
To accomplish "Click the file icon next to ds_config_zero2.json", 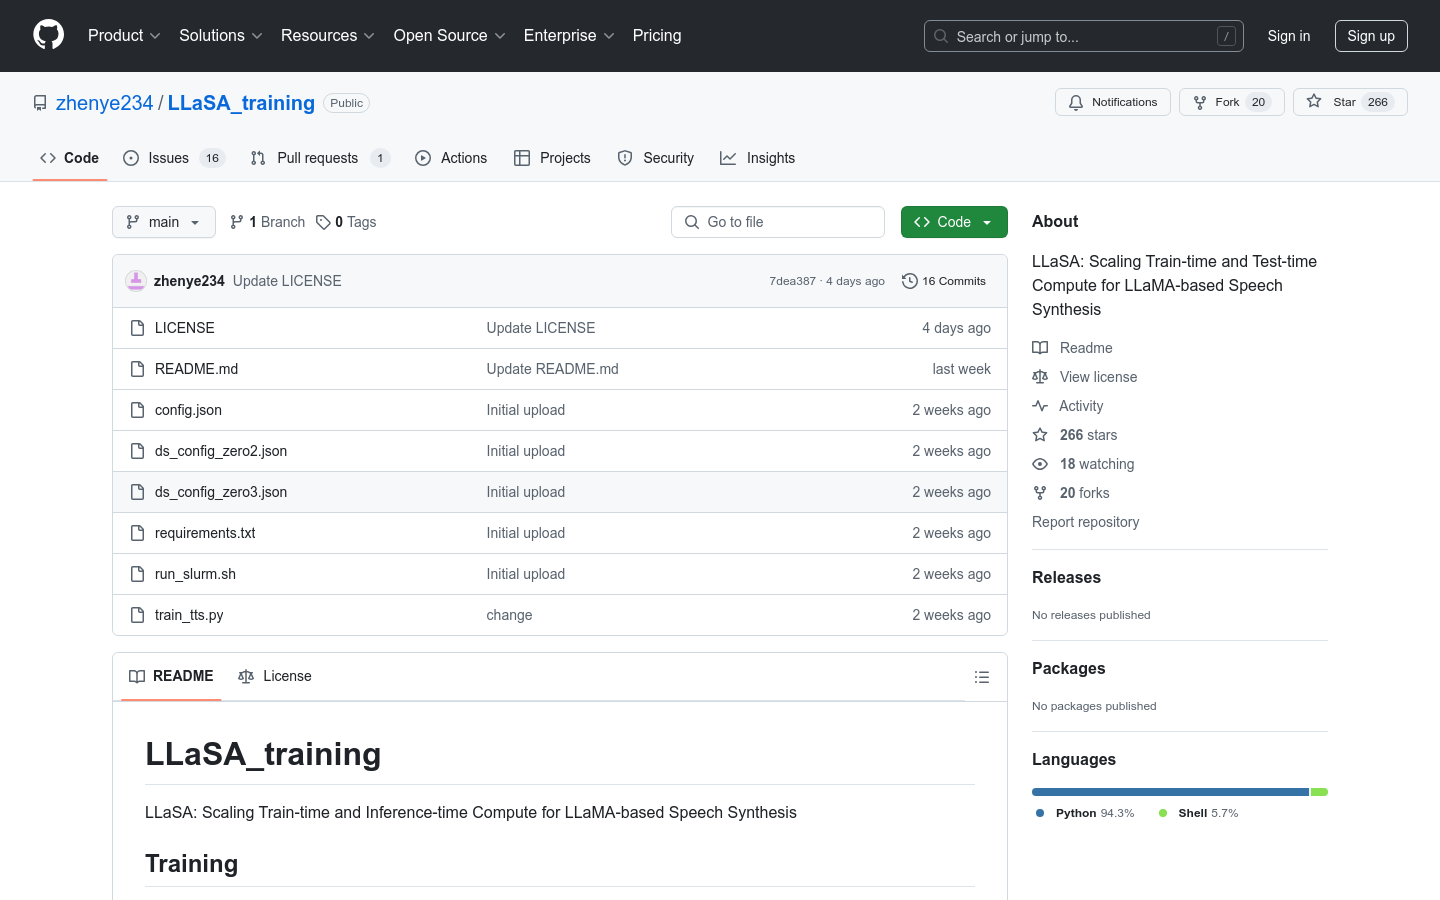I will (x=138, y=451).
